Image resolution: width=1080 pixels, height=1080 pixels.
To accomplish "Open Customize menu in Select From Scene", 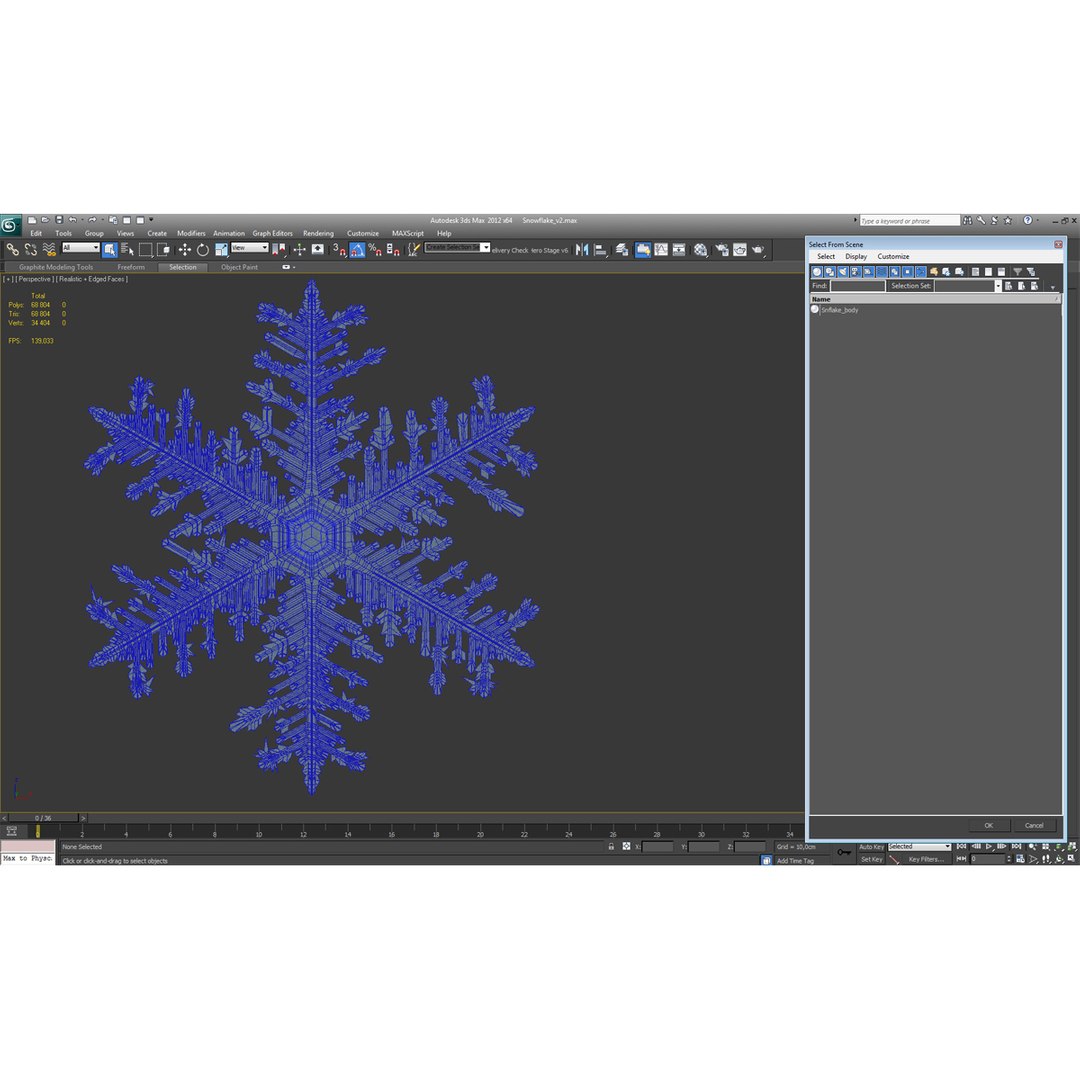I will [893, 256].
